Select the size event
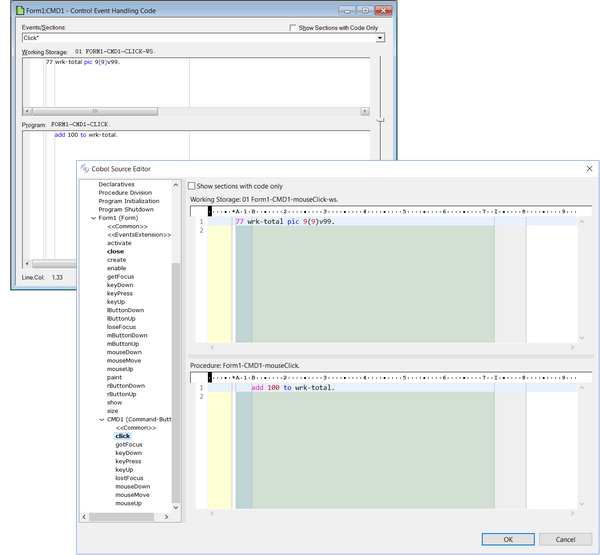This screenshot has height=555, width=600. pyautogui.click(x=112, y=411)
